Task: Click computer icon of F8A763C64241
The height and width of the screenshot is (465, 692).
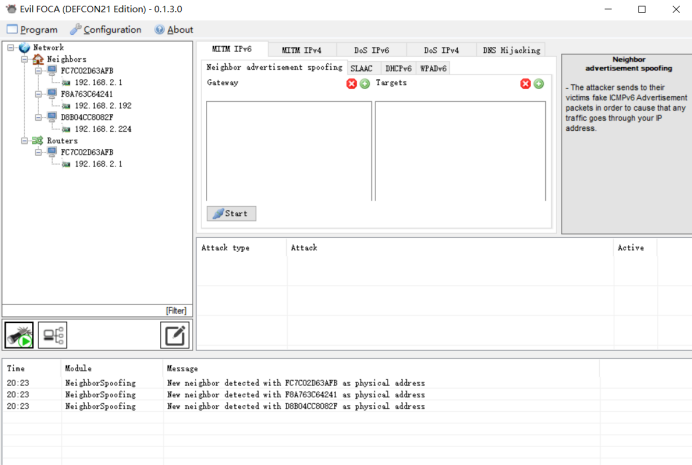Action: [x=52, y=94]
